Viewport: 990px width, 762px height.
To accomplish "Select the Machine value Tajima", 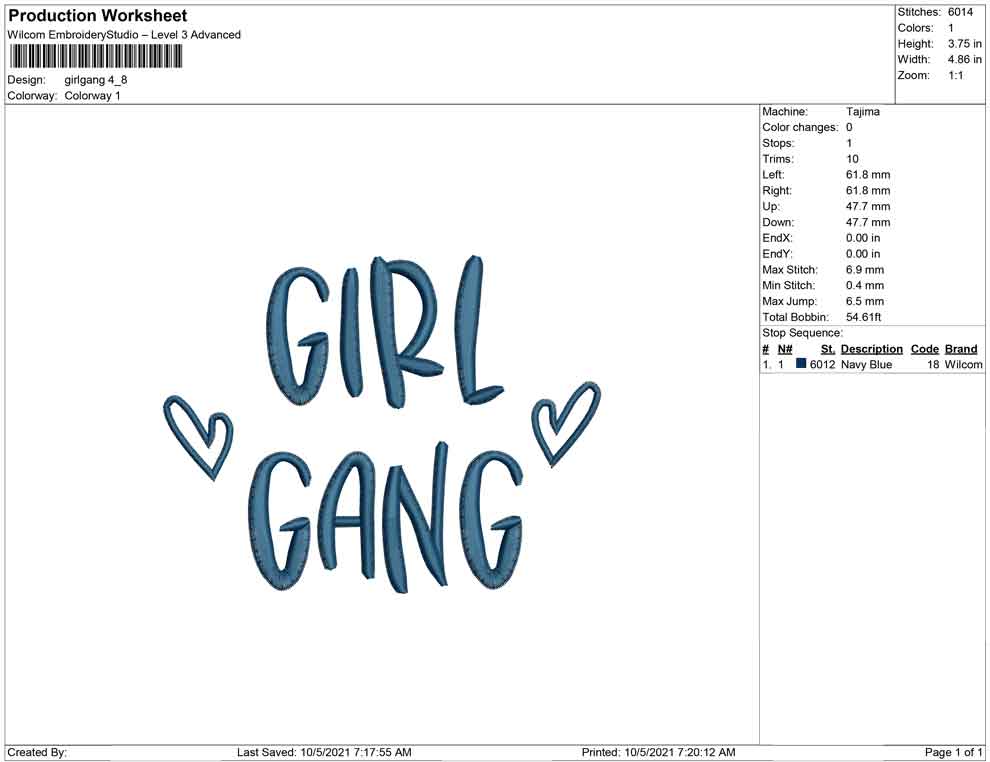I will click(863, 112).
